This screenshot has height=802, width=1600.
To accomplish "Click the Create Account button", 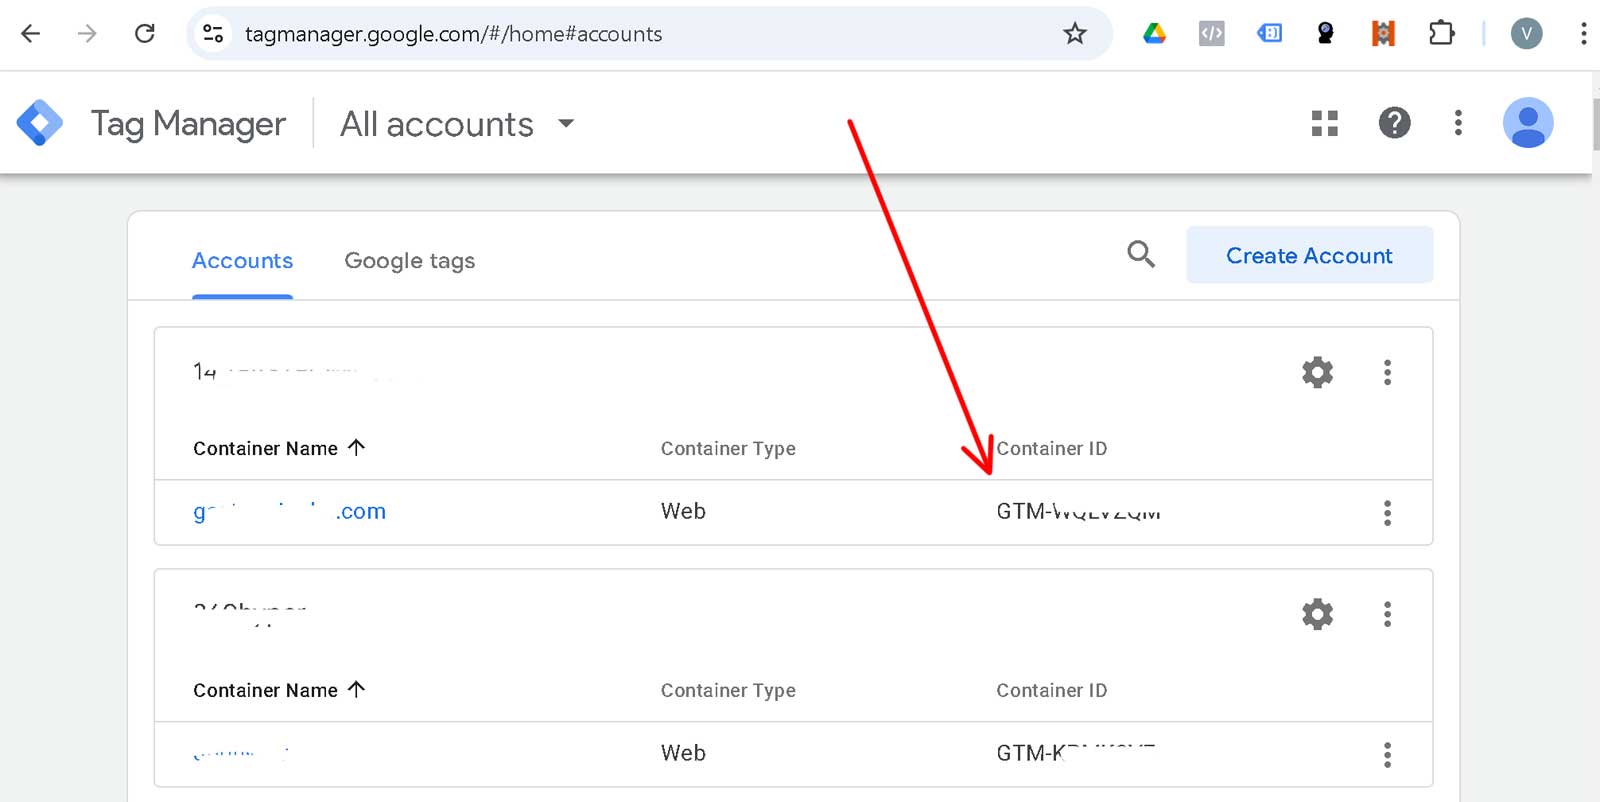I will coord(1309,255).
